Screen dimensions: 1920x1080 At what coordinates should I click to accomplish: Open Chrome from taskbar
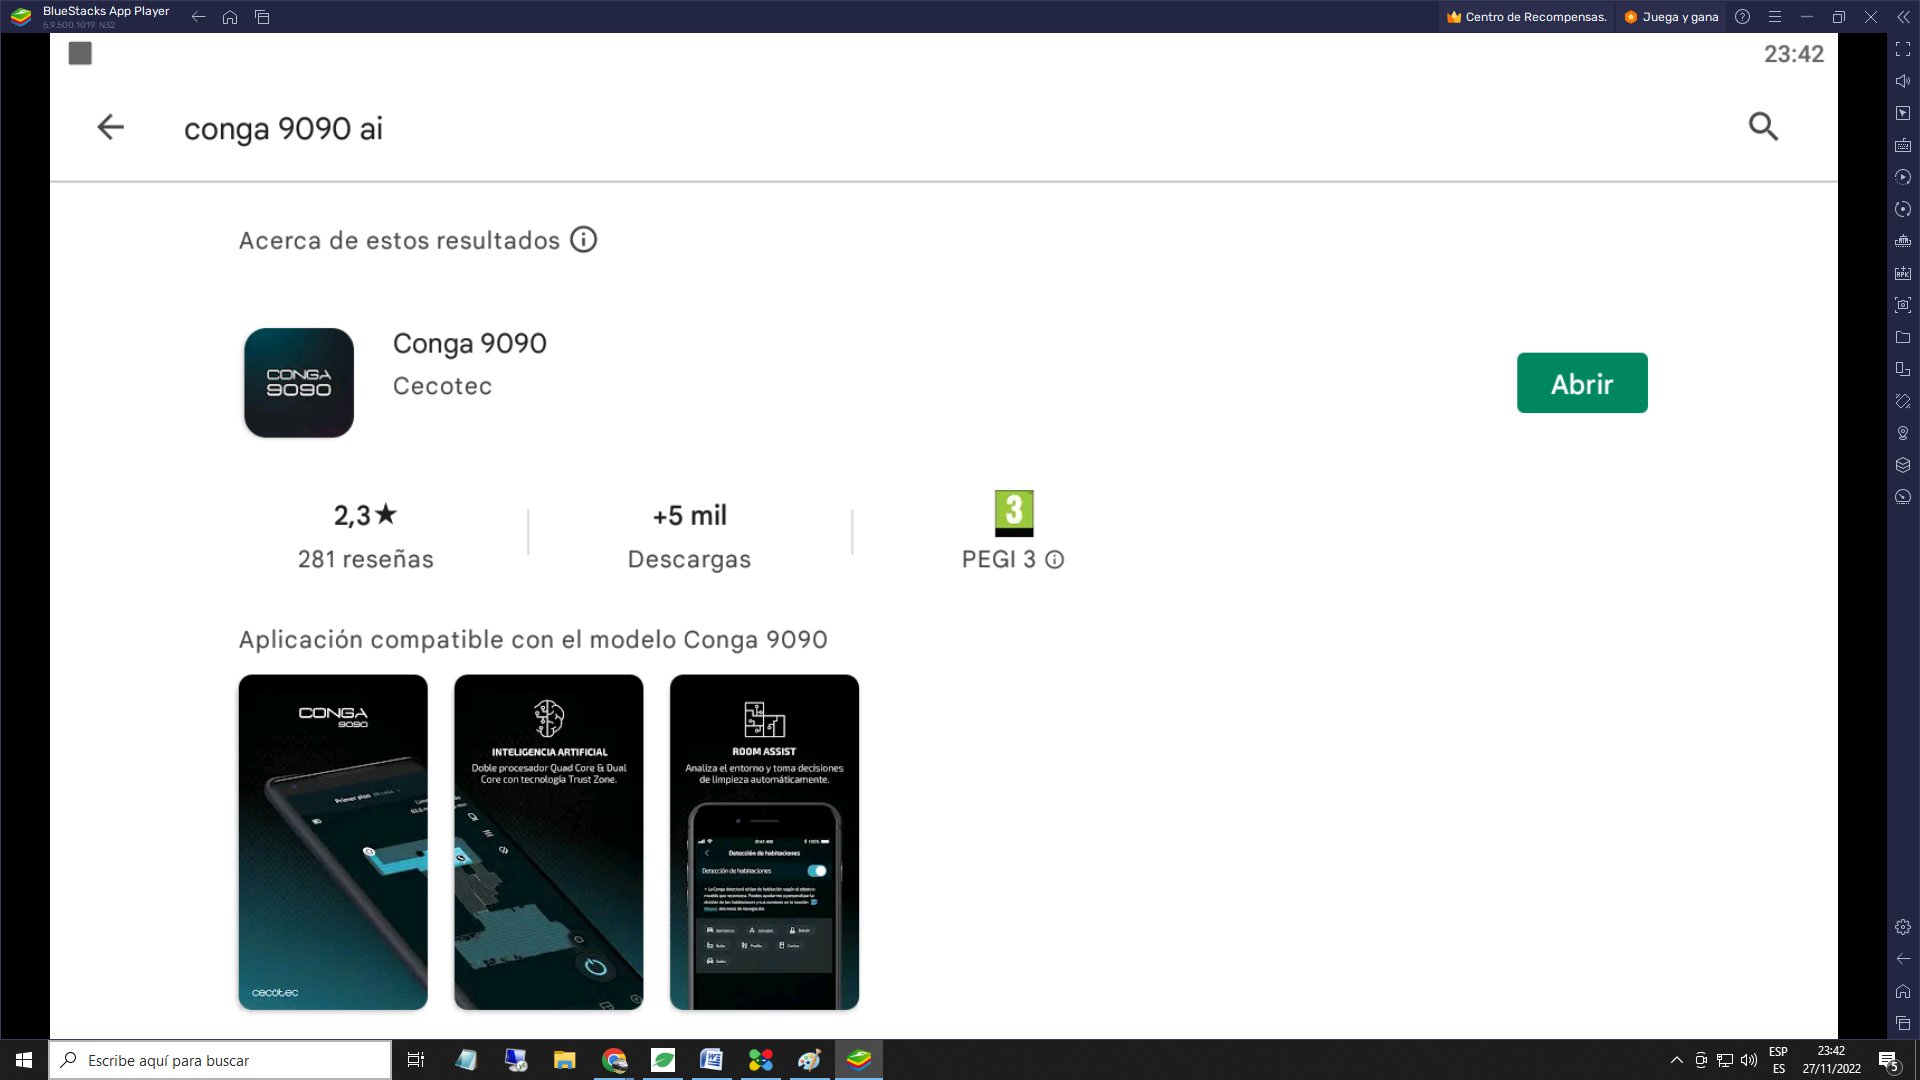[x=614, y=1060]
